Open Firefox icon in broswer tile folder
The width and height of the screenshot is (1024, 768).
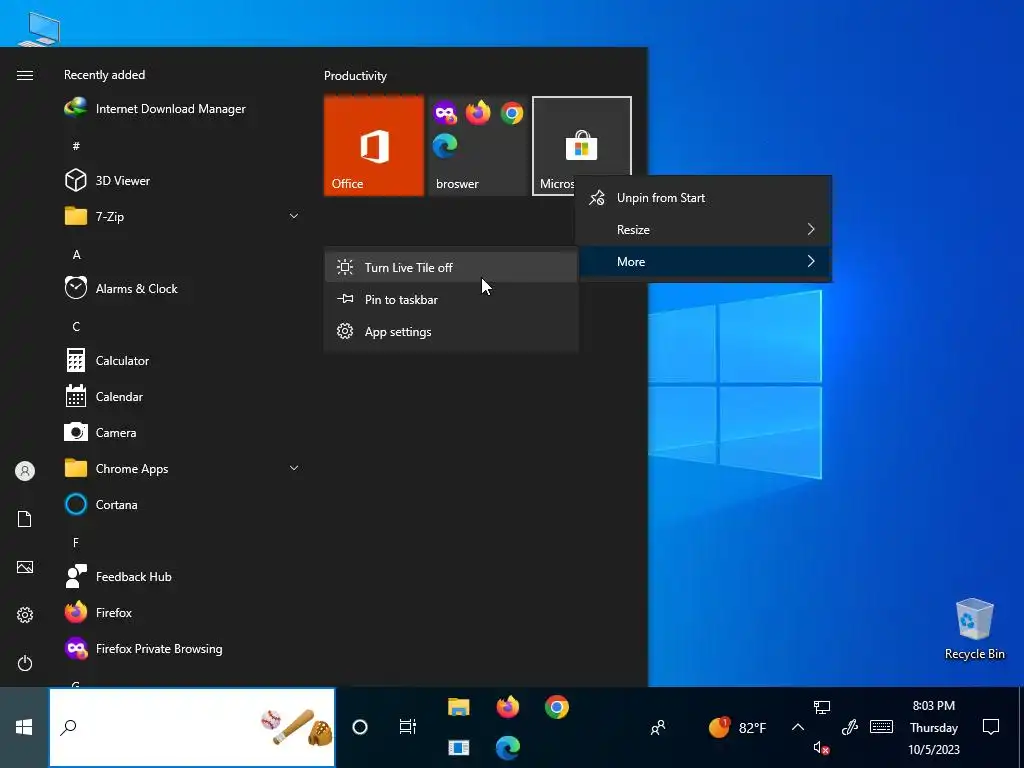click(x=478, y=113)
